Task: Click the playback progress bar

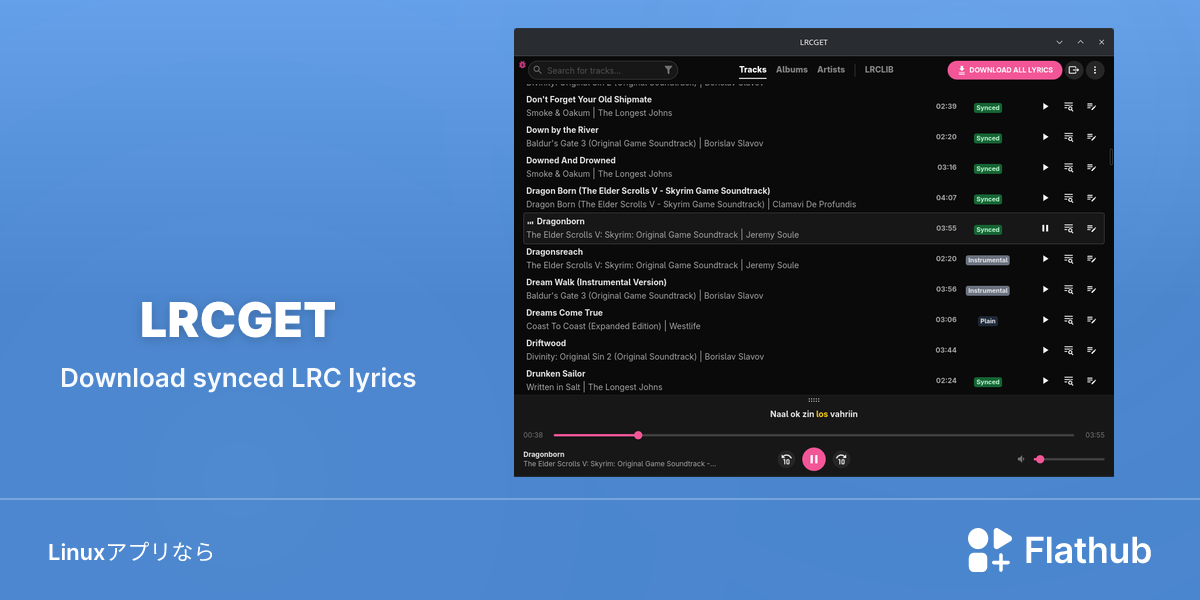Action: click(814, 435)
